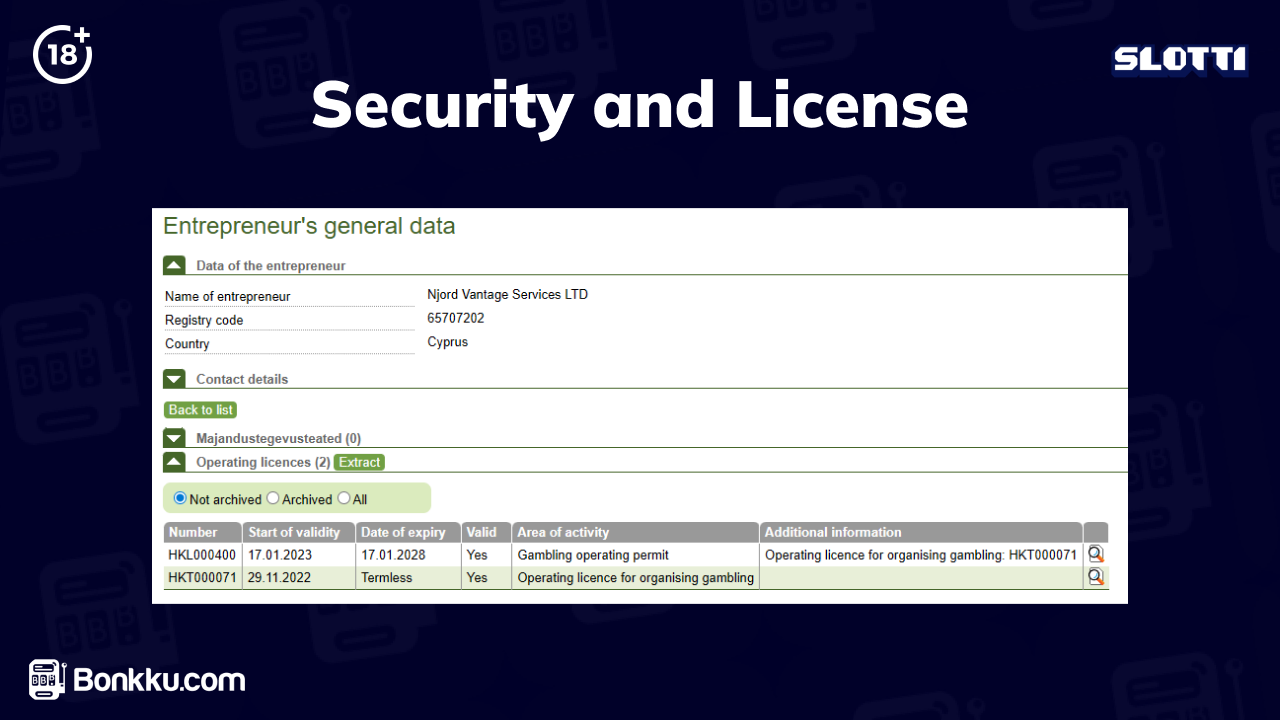Click Yes in the HKL000400 row

click(477, 554)
